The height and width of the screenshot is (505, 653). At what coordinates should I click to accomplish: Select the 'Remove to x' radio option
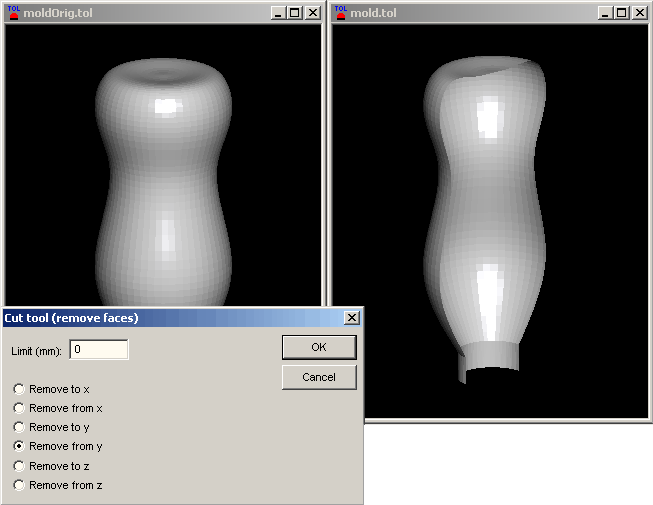[19, 389]
